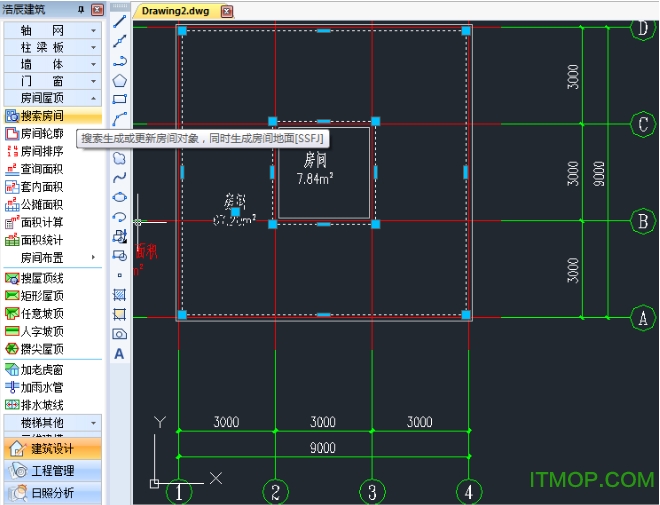Click the 搜索房间 command
This screenshot has width=660, height=505.
(53, 116)
